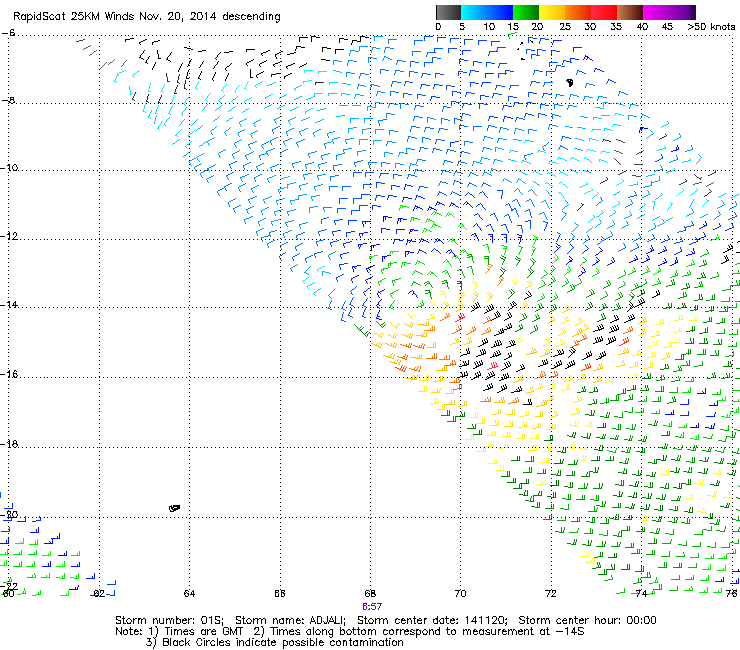Click the 'Storm center hour: 00:00' text
The height and width of the screenshot is (650, 740).
(588, 620)
